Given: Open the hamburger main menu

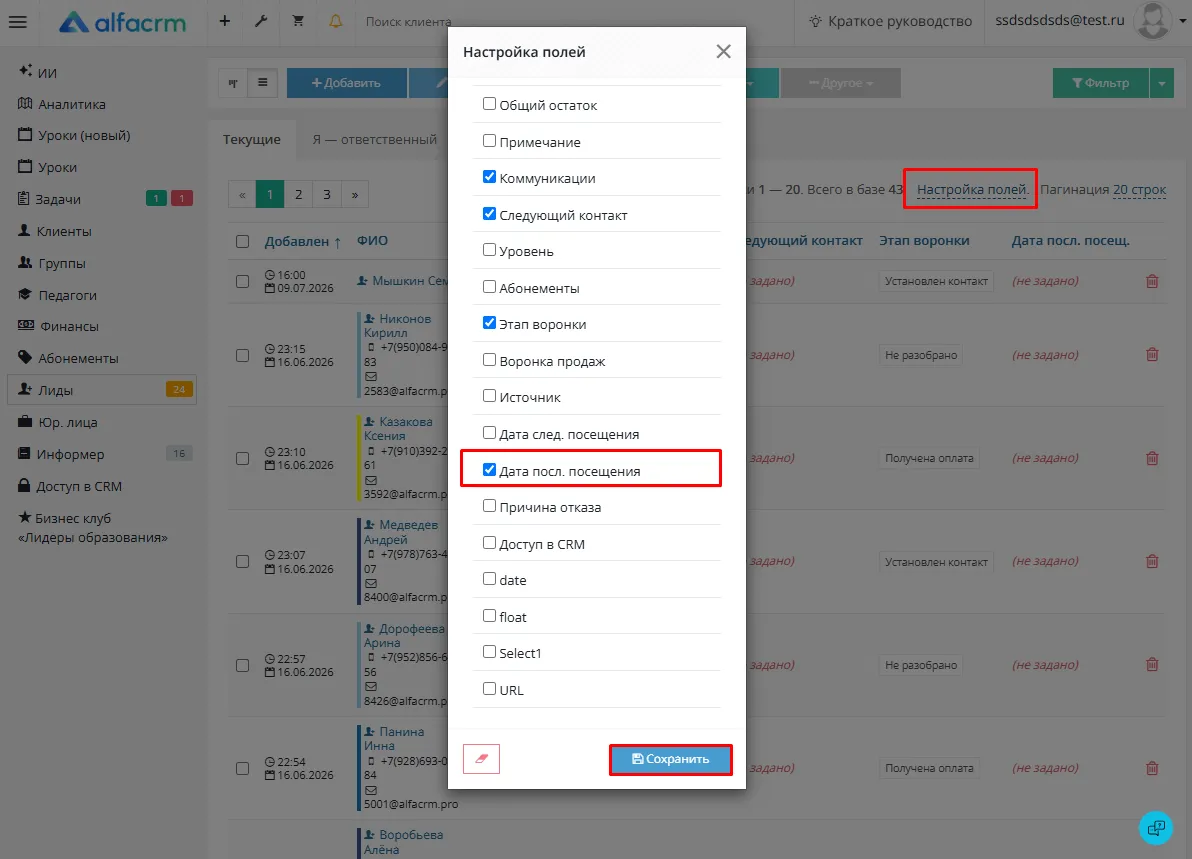Looking at the screenshot, I should click(x=17, y=21).
